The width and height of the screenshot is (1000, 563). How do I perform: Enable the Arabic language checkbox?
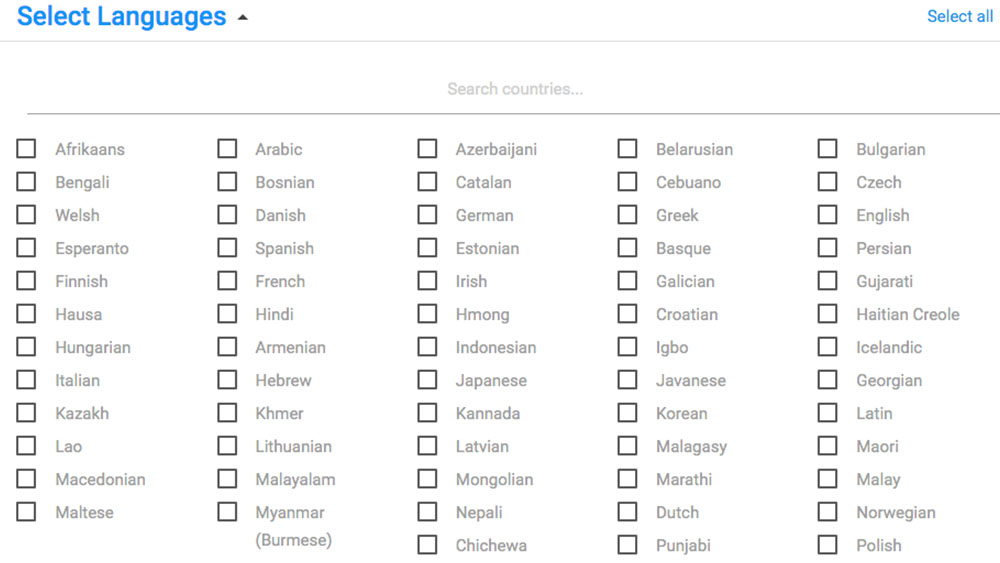[x=228, y=149]
